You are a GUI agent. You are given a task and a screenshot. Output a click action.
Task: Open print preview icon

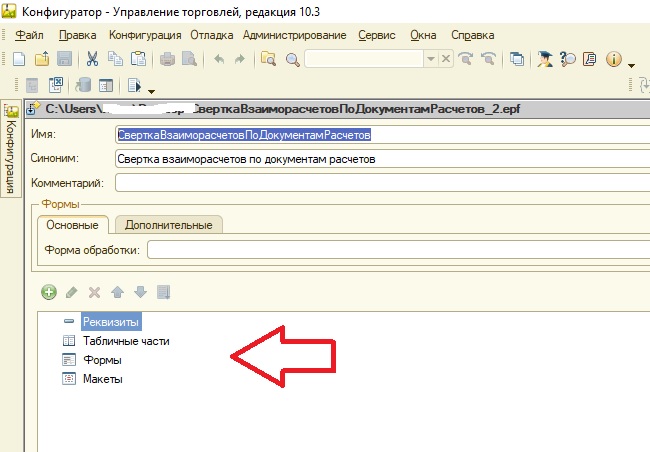pos(189,59)
